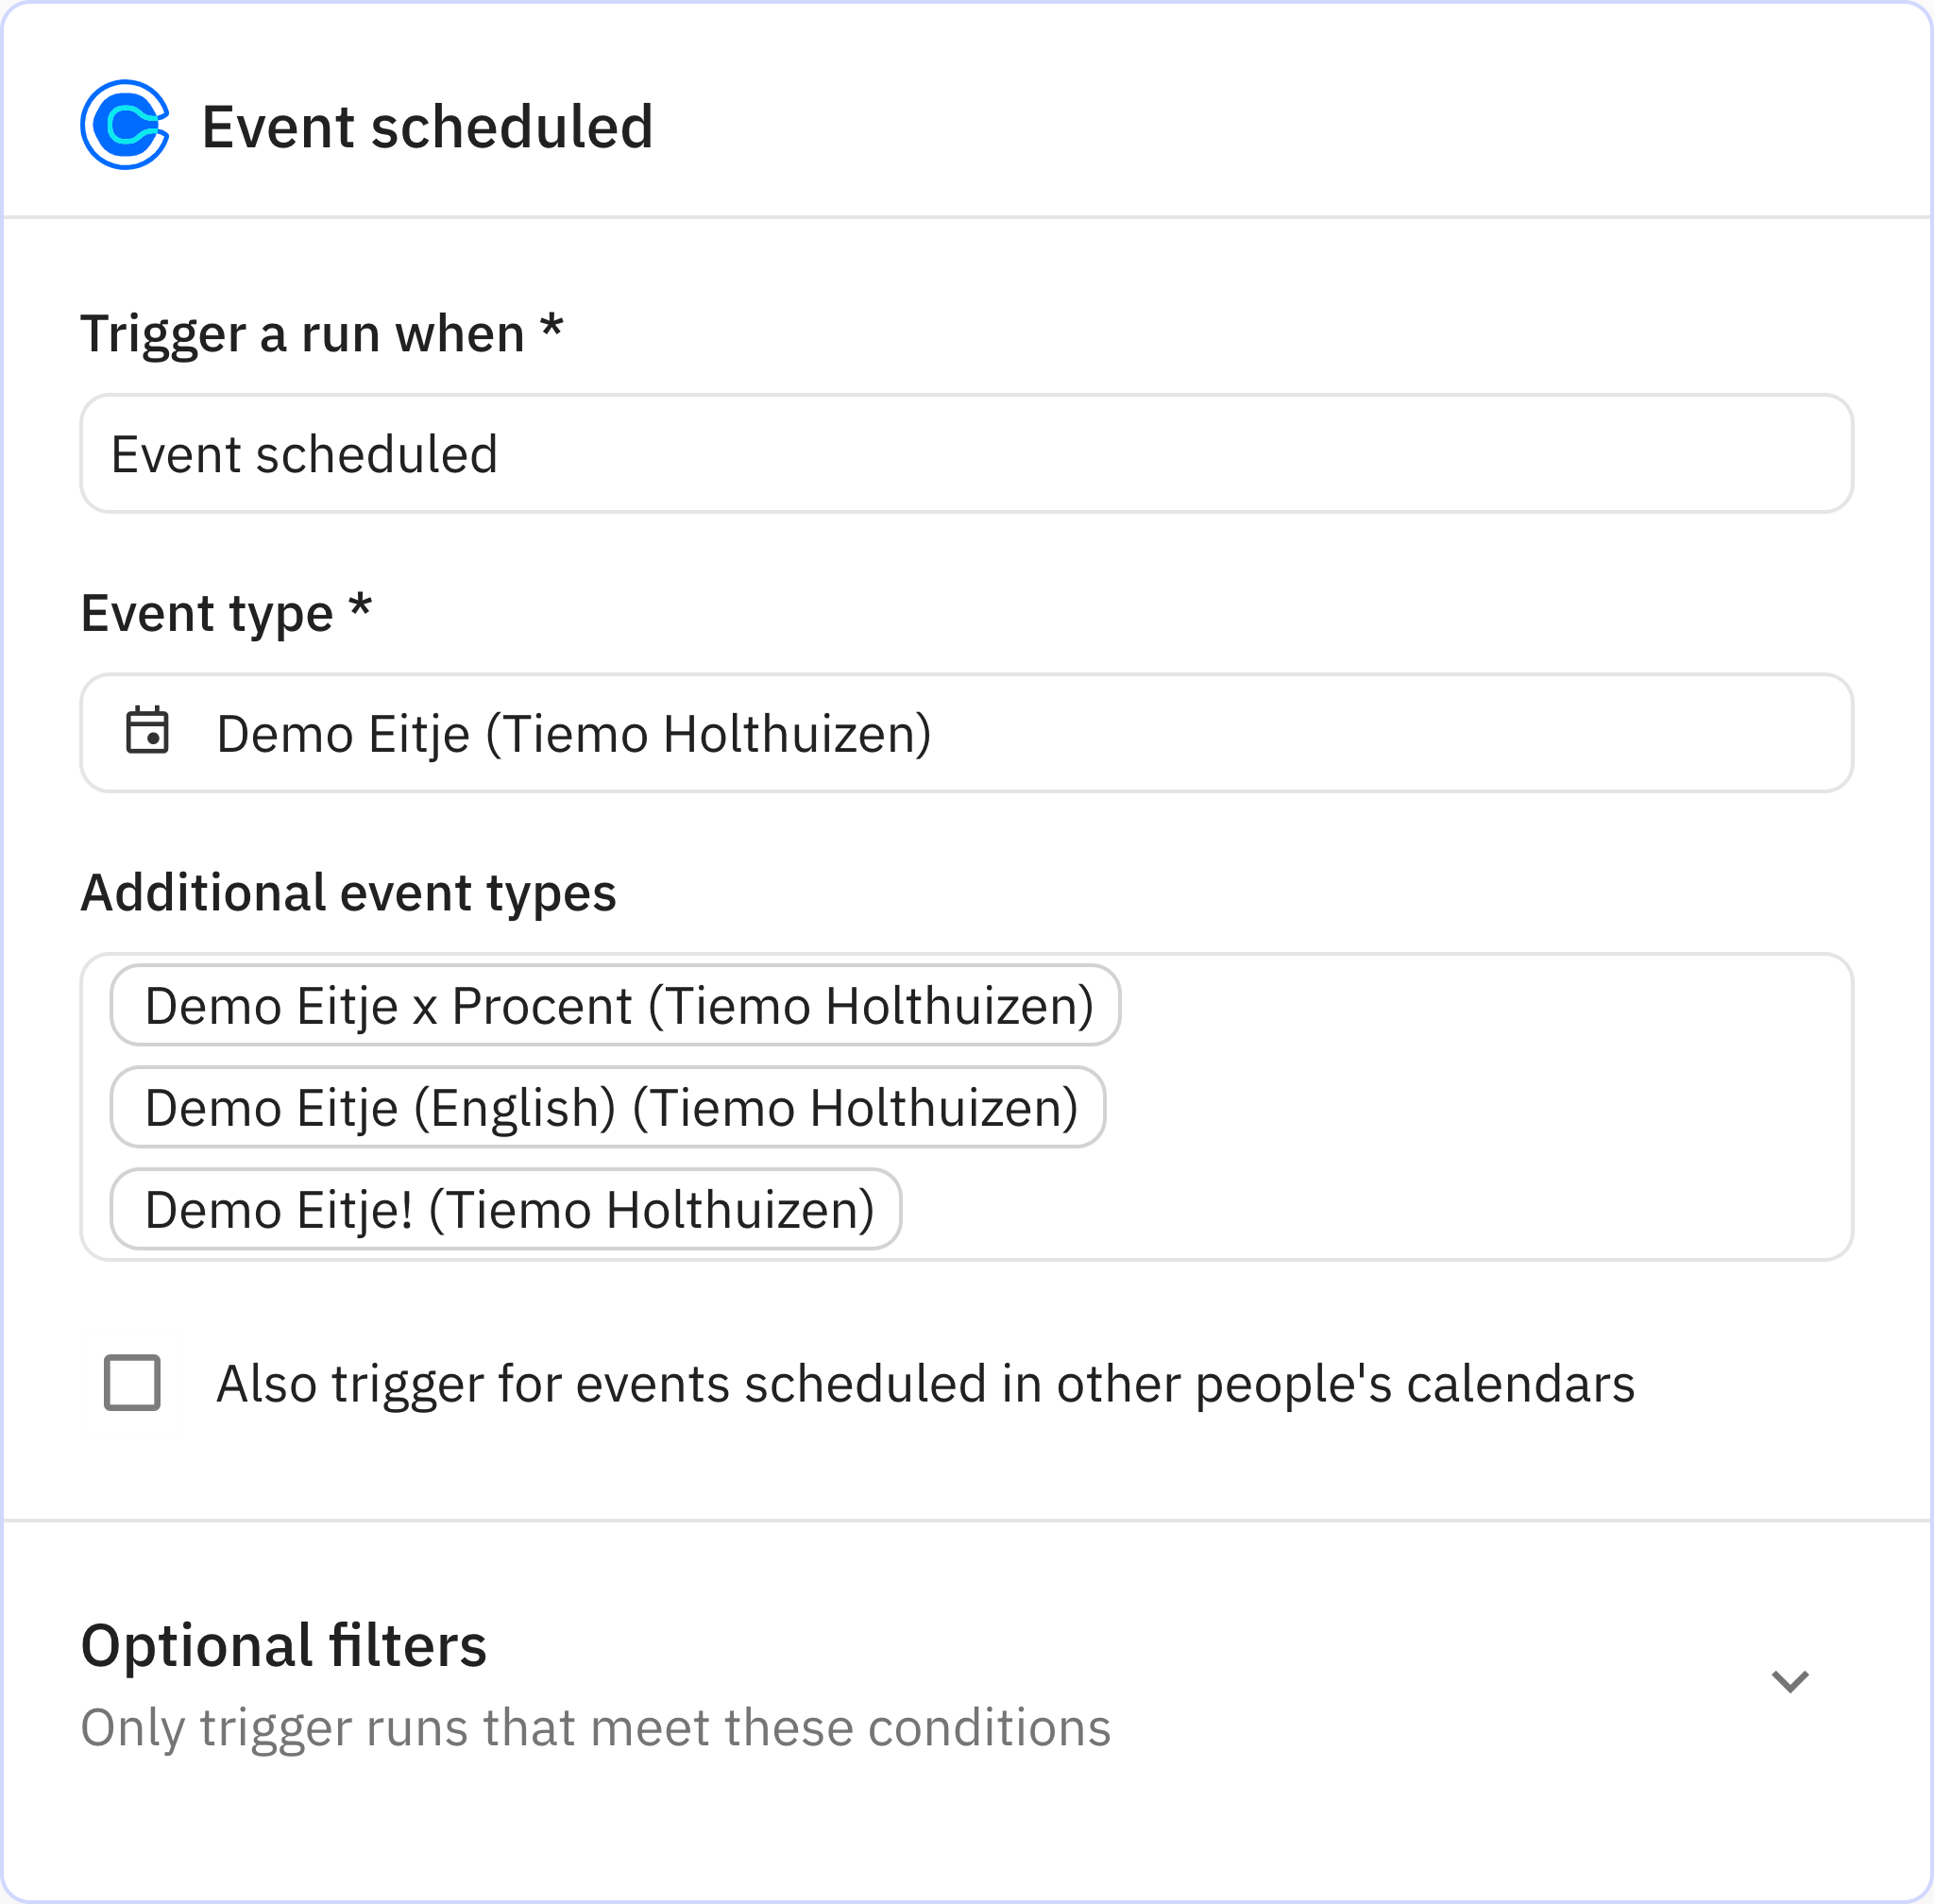
Task: Enable triggering for other people's calendars
Action: [132, 1385]
